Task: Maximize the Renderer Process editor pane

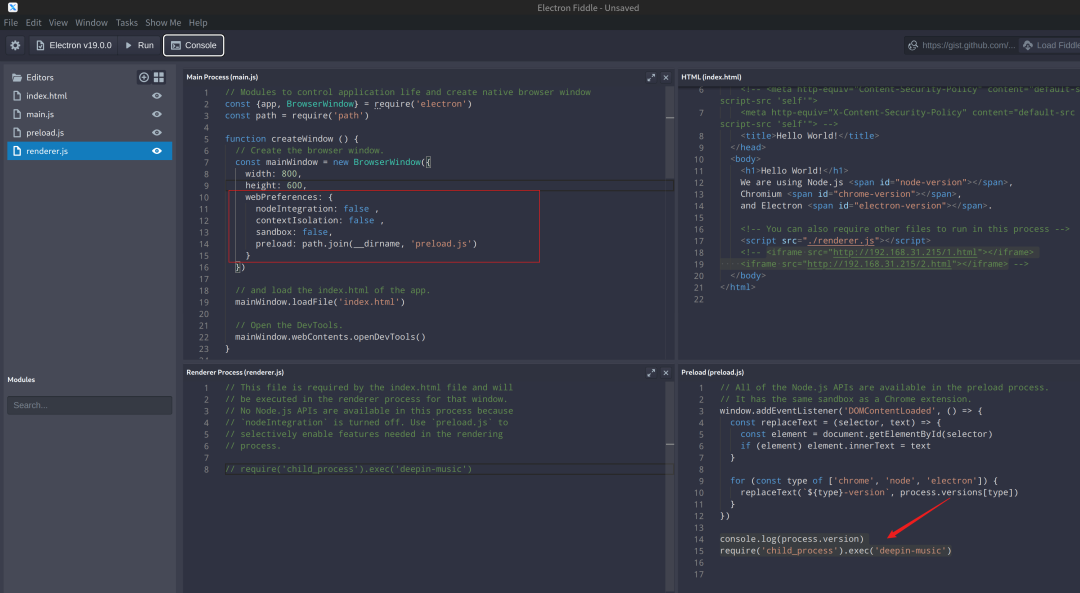Action: click(x=651, y=372)
